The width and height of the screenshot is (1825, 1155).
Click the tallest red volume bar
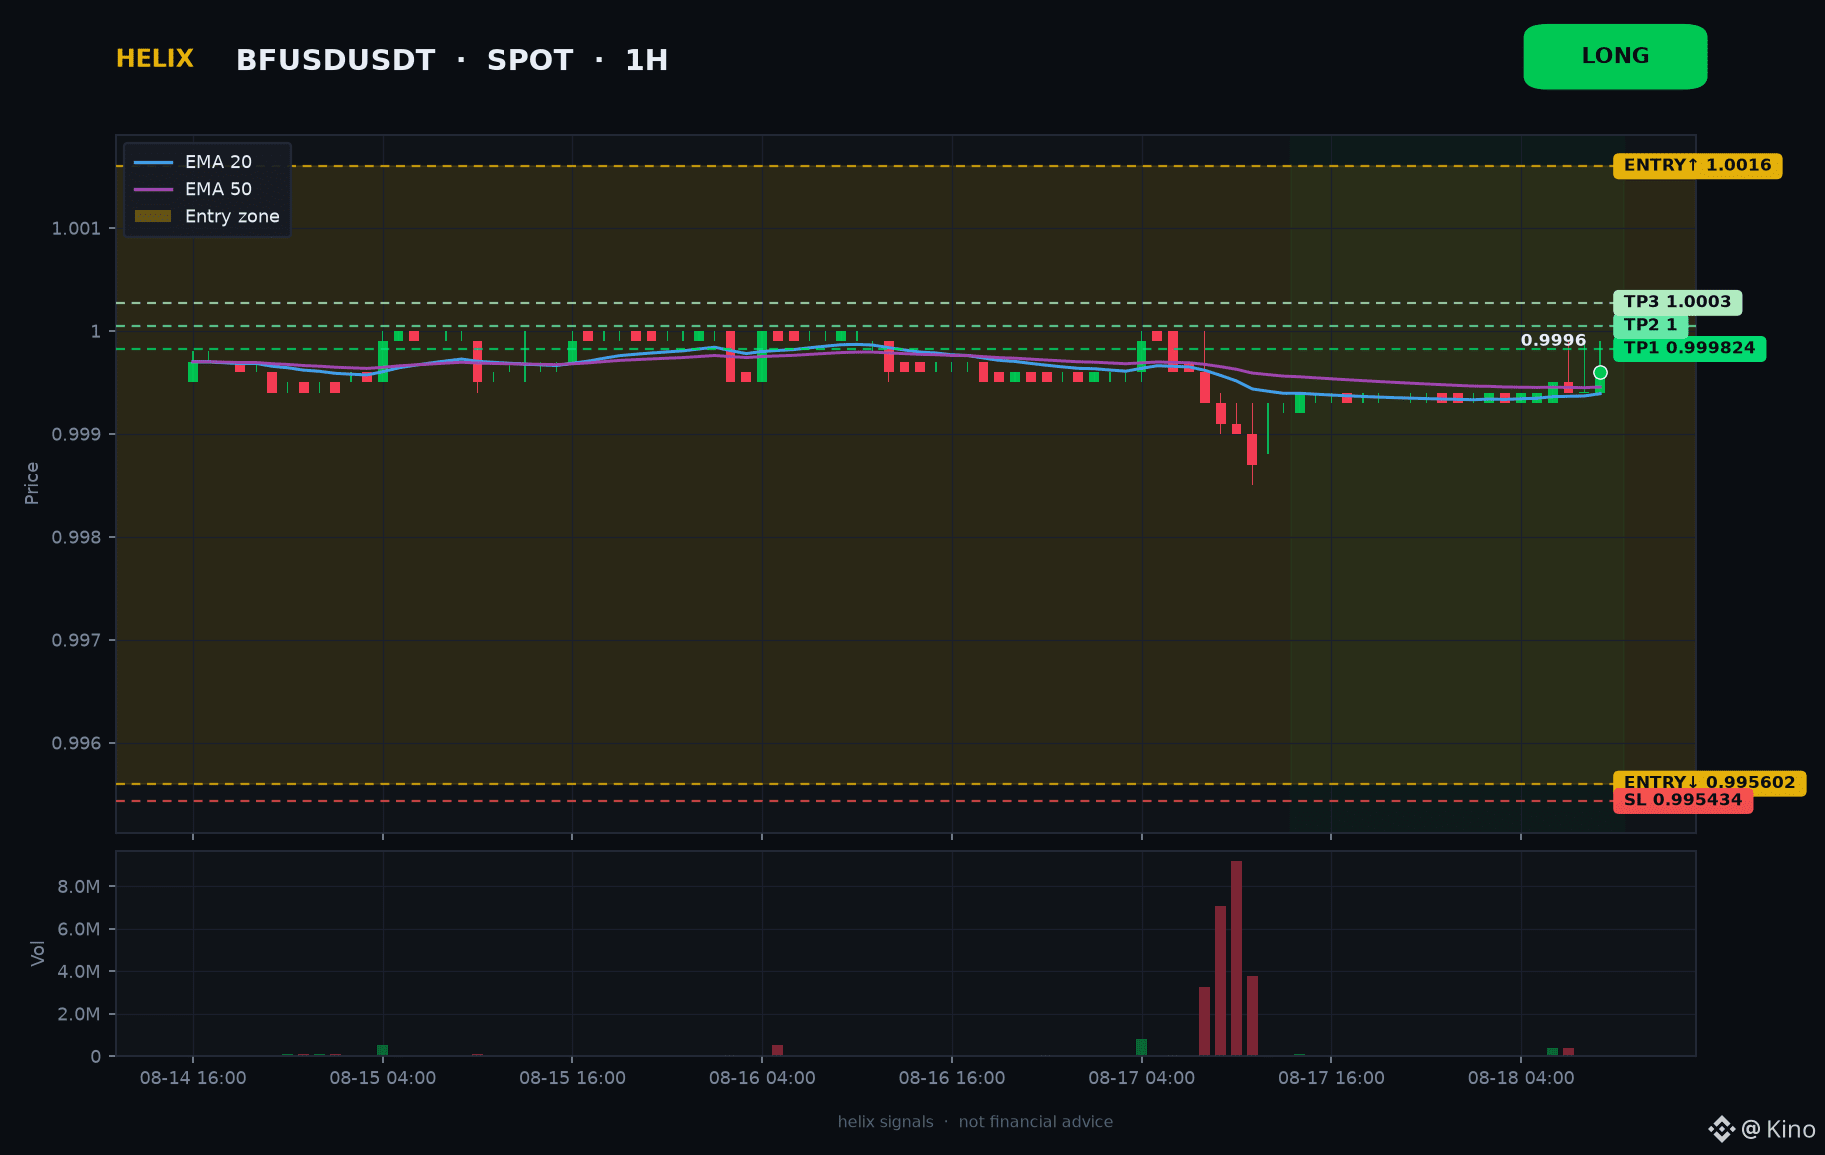pos(1236,958)
